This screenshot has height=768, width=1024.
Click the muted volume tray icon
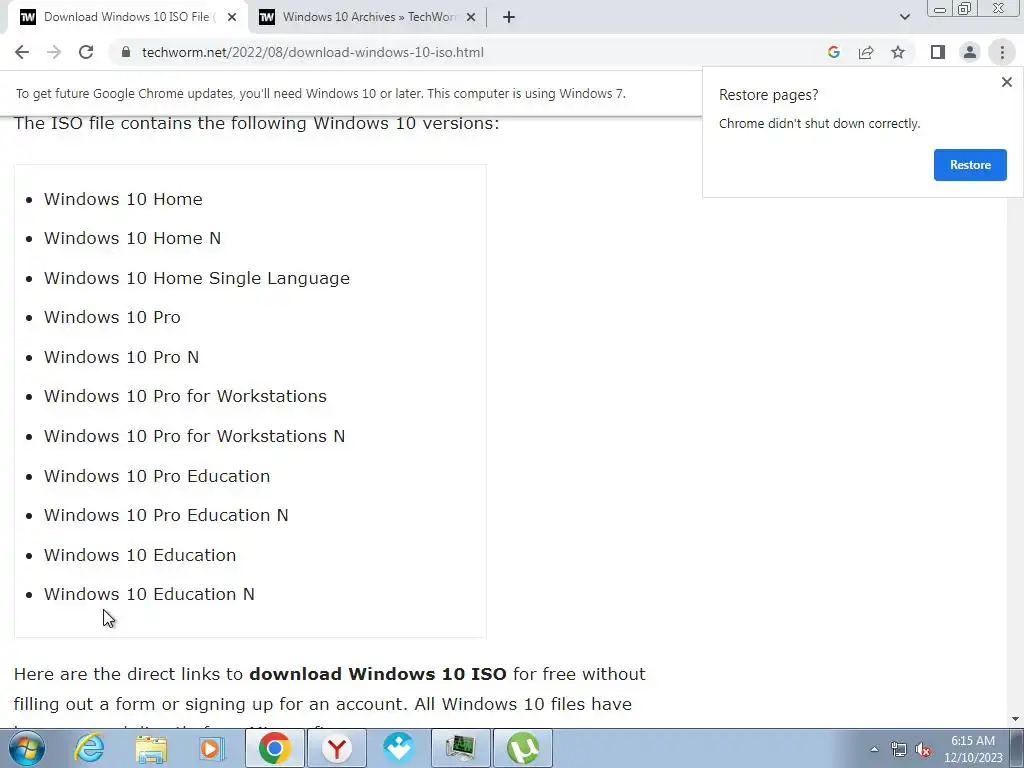923,749
